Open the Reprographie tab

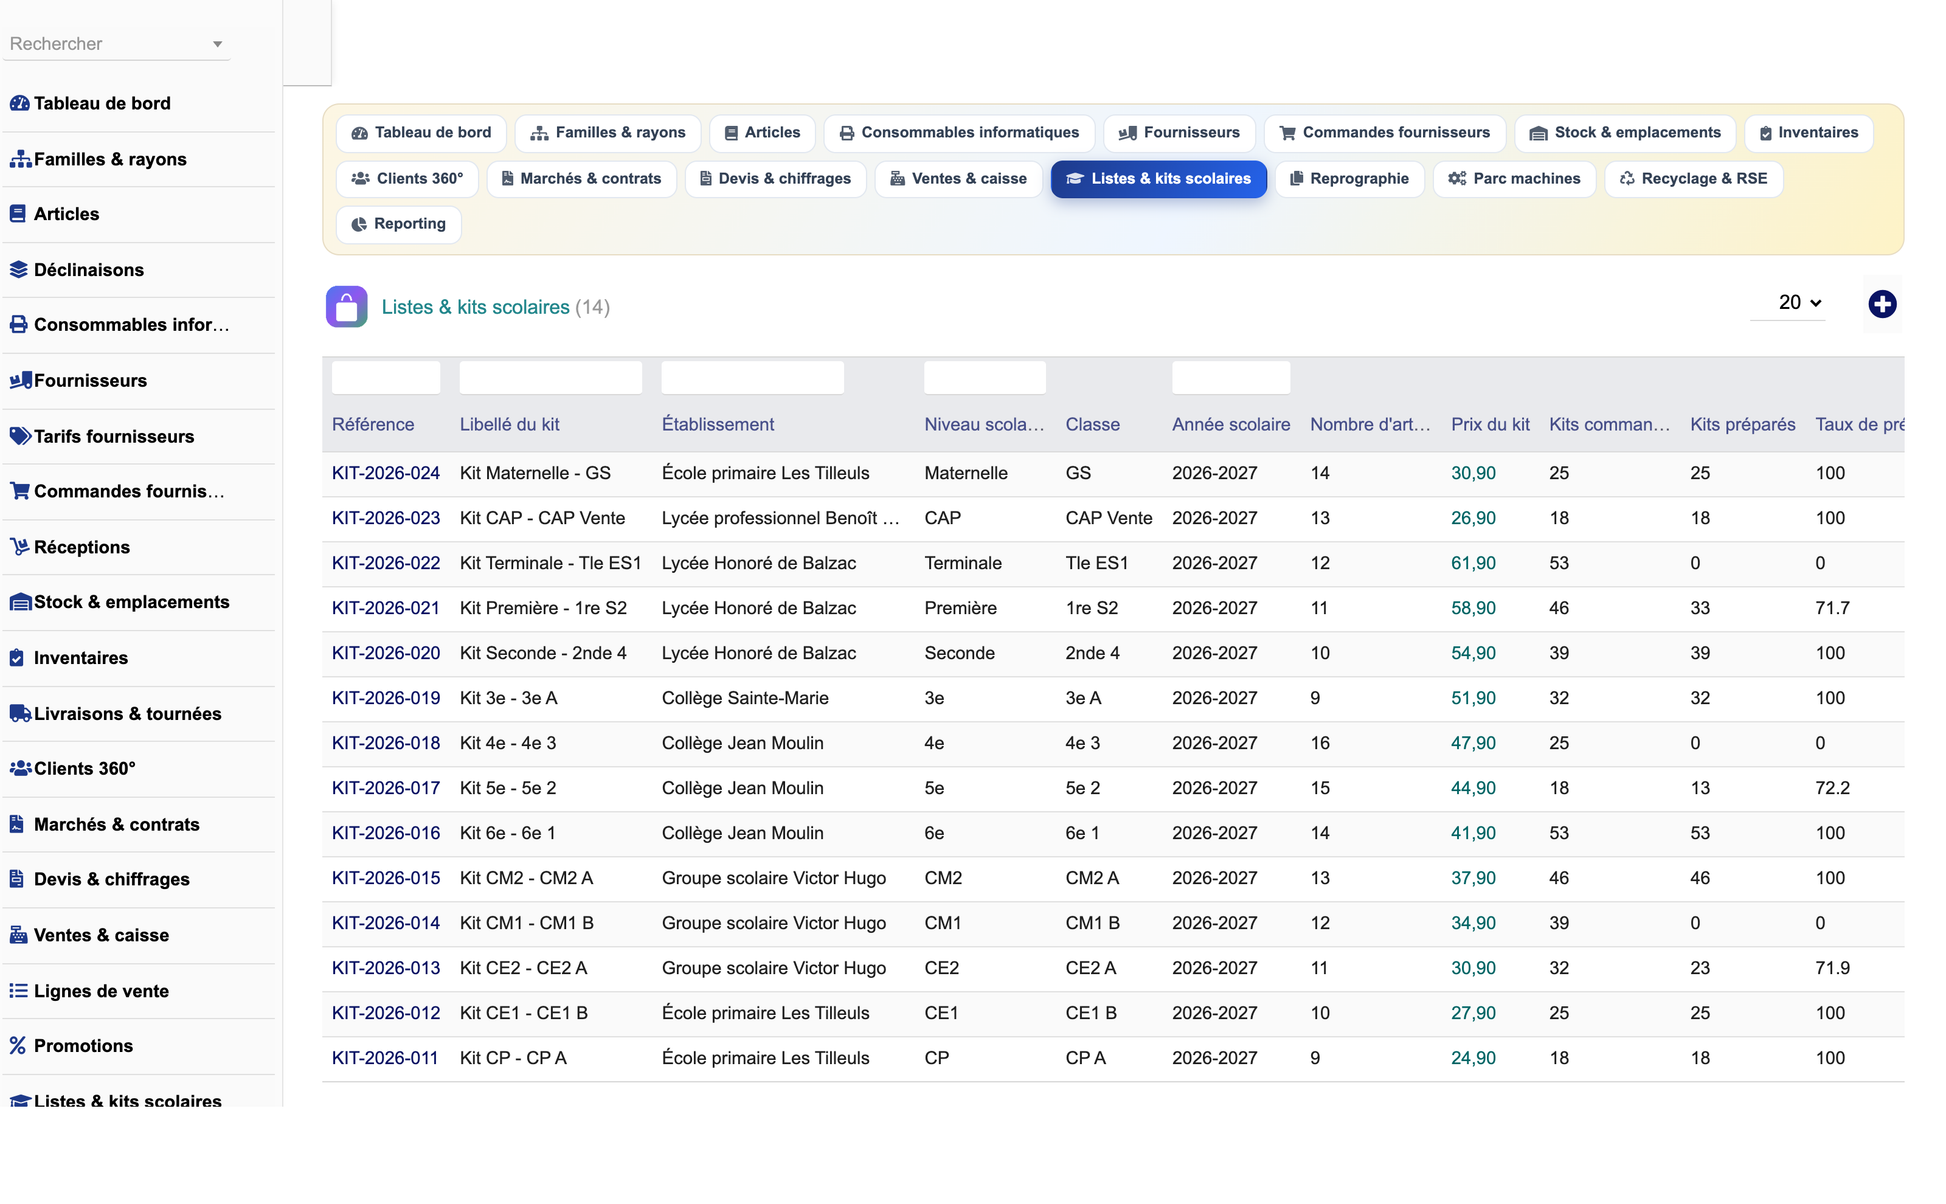pyautogui.click(x=1349, y=179)
